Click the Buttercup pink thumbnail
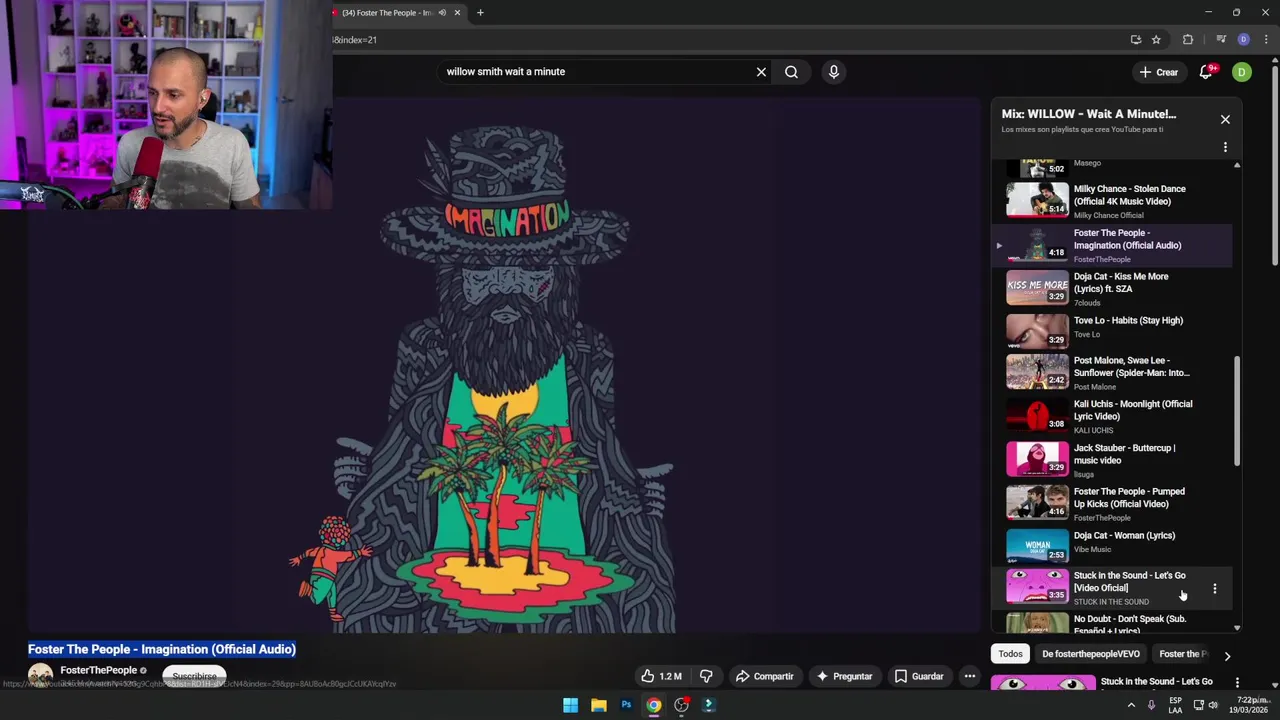1280x720 pixels. tap(1037, 458)
